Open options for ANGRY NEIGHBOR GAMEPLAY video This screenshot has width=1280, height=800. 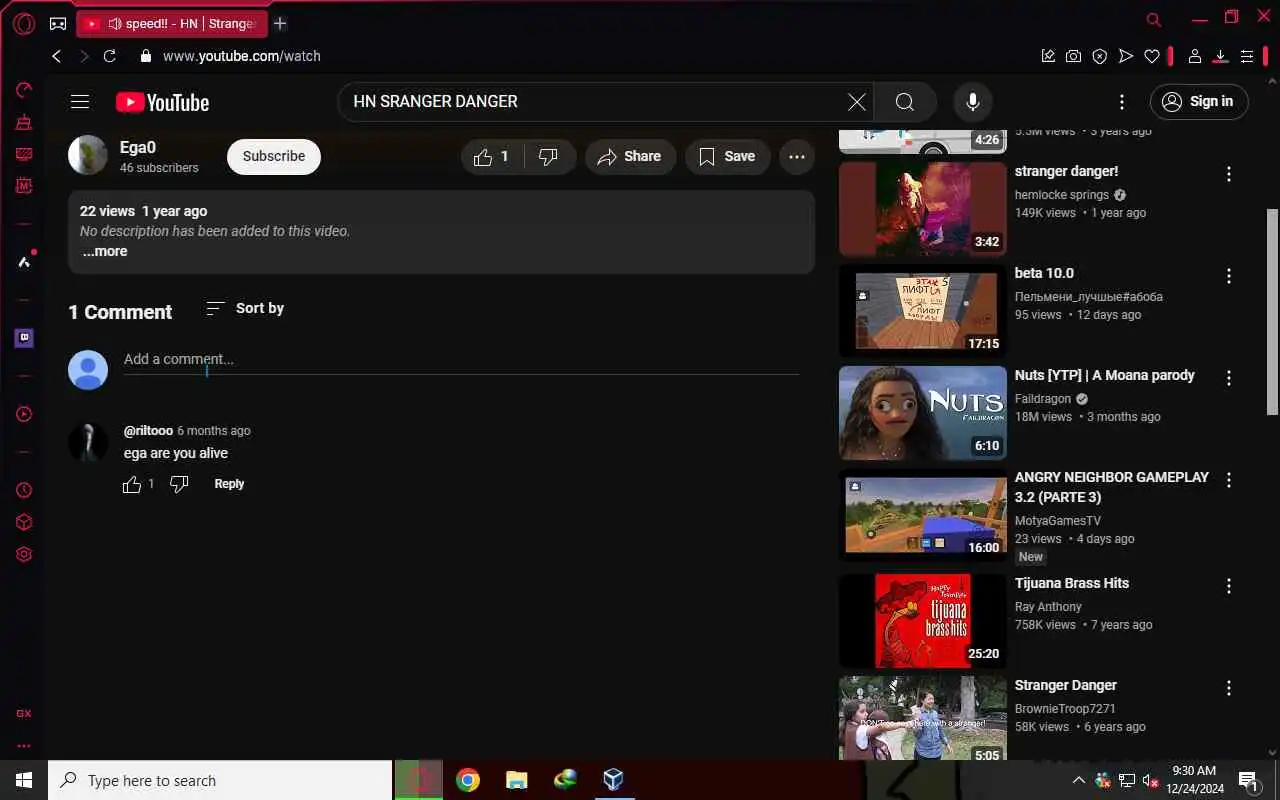pos(1229,480)
